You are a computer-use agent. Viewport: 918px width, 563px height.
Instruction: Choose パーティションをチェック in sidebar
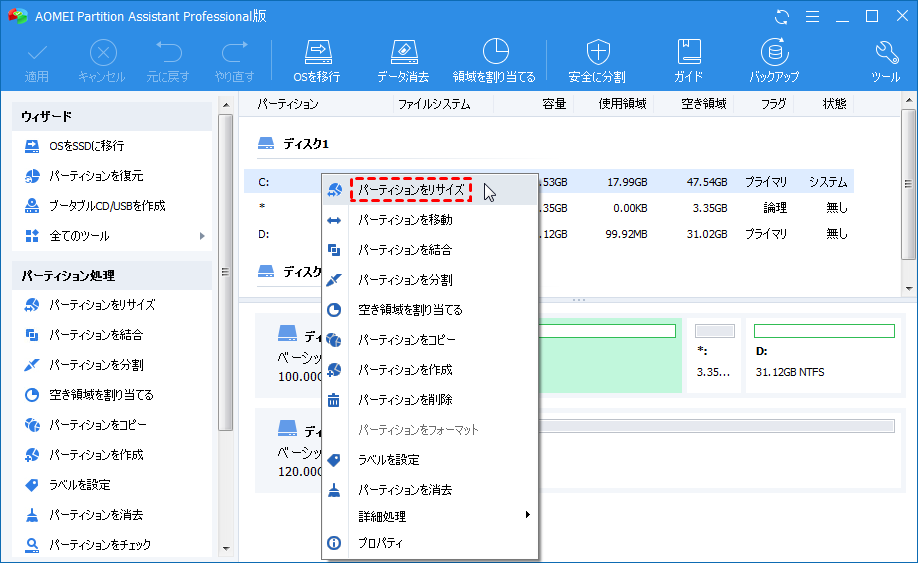click(88, 545)
